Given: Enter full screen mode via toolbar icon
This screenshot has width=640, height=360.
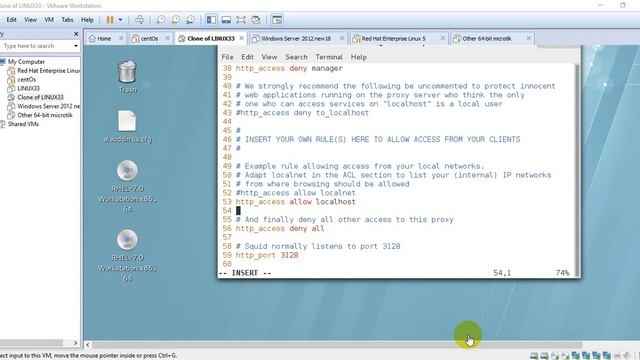Looking at the screenshot, I should [x=241, y=20].
